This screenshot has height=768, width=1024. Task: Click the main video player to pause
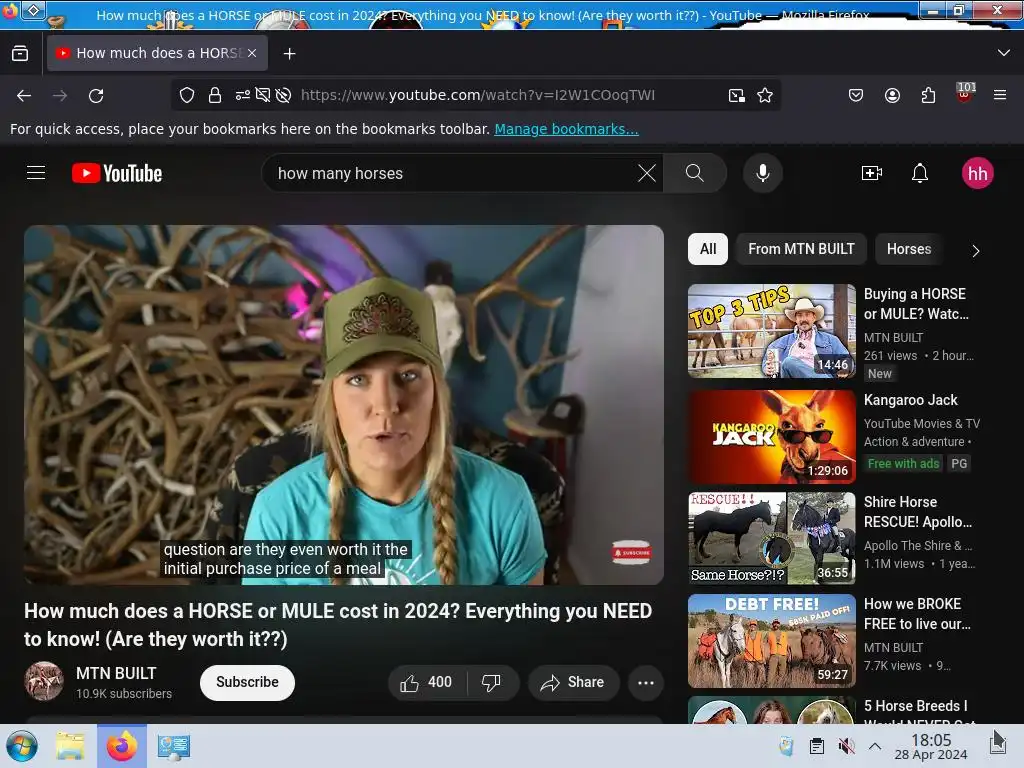(344, 404)
